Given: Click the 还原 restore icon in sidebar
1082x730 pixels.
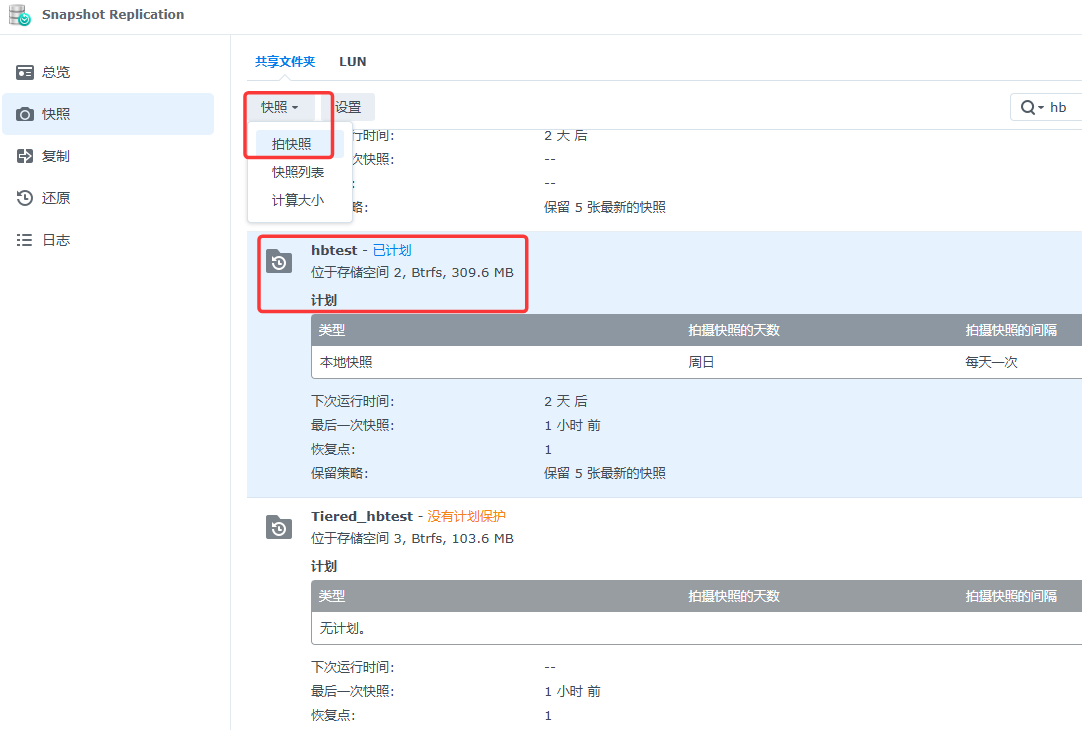Looking at the screenshot, I should [25, 199].
